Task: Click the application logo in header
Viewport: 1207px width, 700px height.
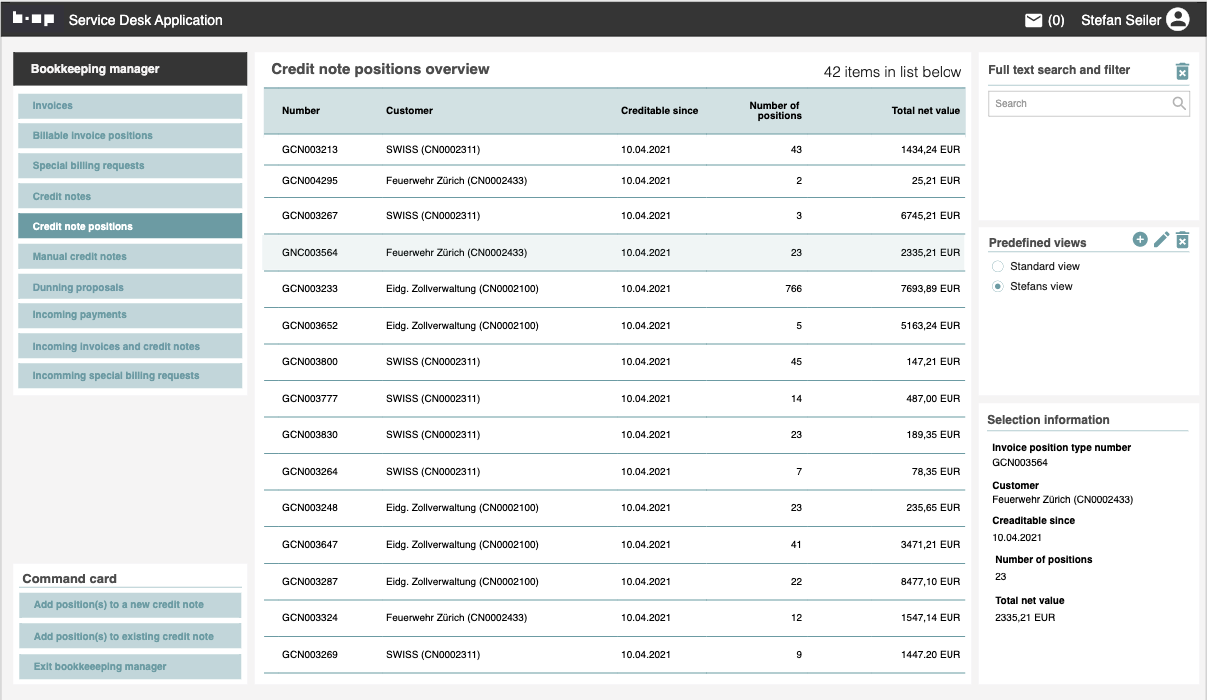Action: click(x=33, y=19)
